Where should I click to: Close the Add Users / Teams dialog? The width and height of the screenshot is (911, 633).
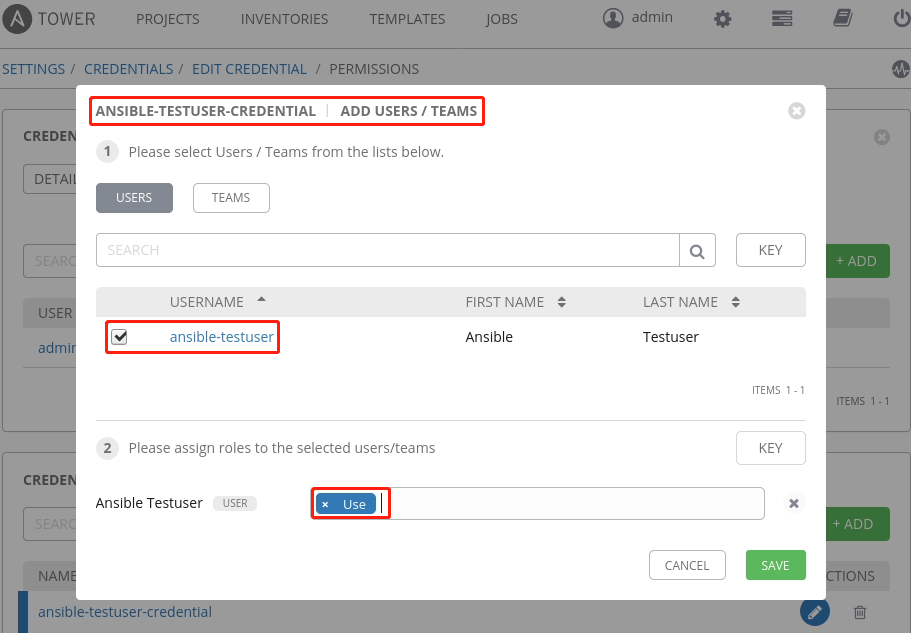(796, 111)
